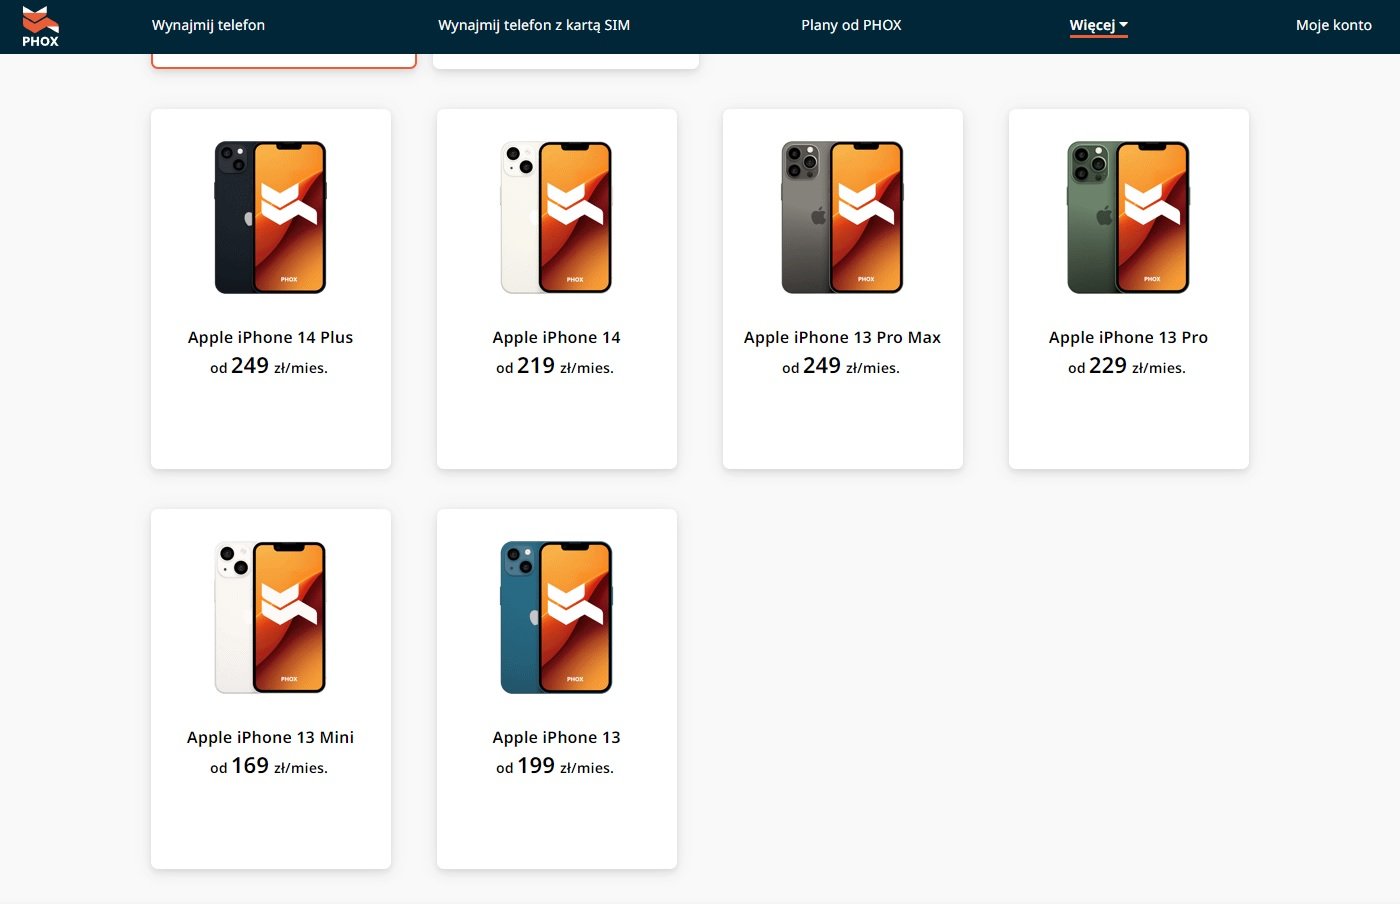This screenshot has height=904, width=1400.
Task: Click the Apple iPhone 14 Plus image
Action: point(271,217)
